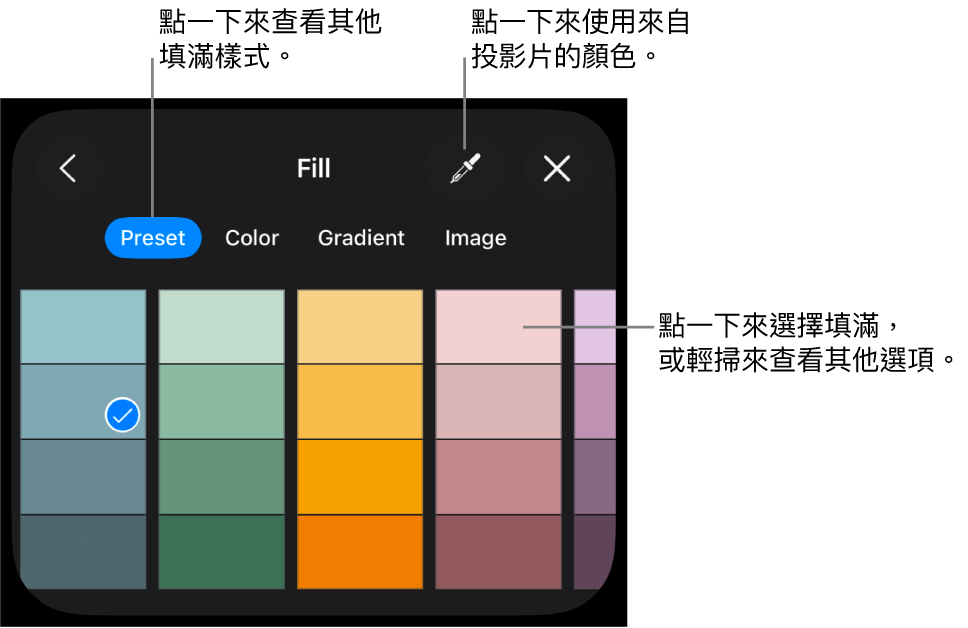Choose the medium green second-row swatch
Viewport: 968px width, 628px height.
coord(221,402)
